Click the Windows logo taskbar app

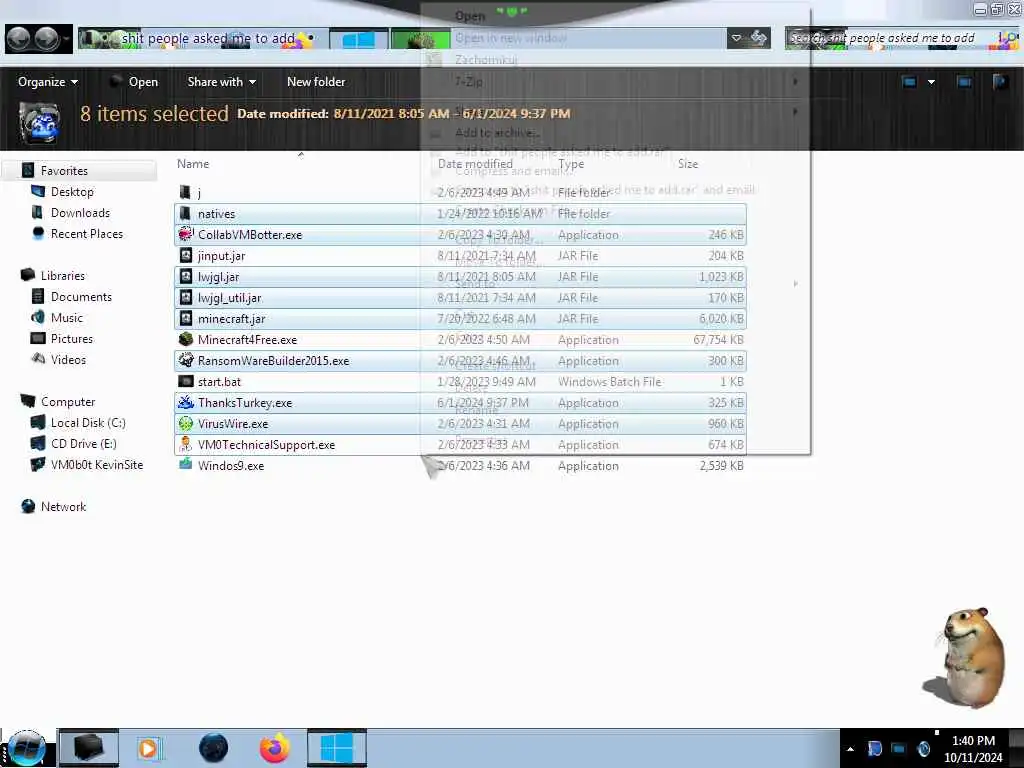(337, 748)
